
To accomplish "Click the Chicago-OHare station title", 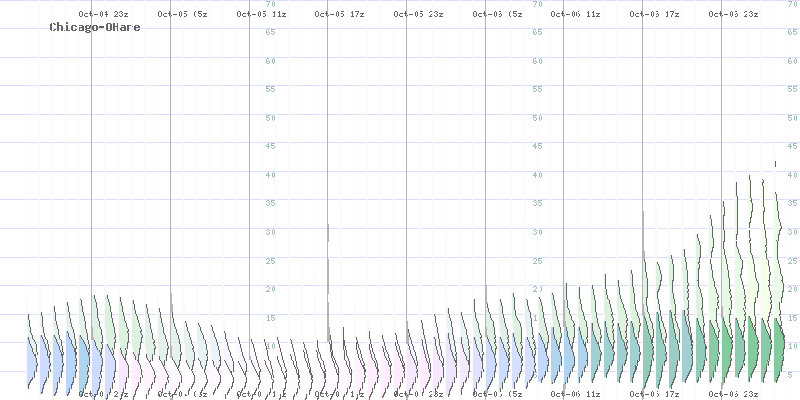I will tap(95, 27).
